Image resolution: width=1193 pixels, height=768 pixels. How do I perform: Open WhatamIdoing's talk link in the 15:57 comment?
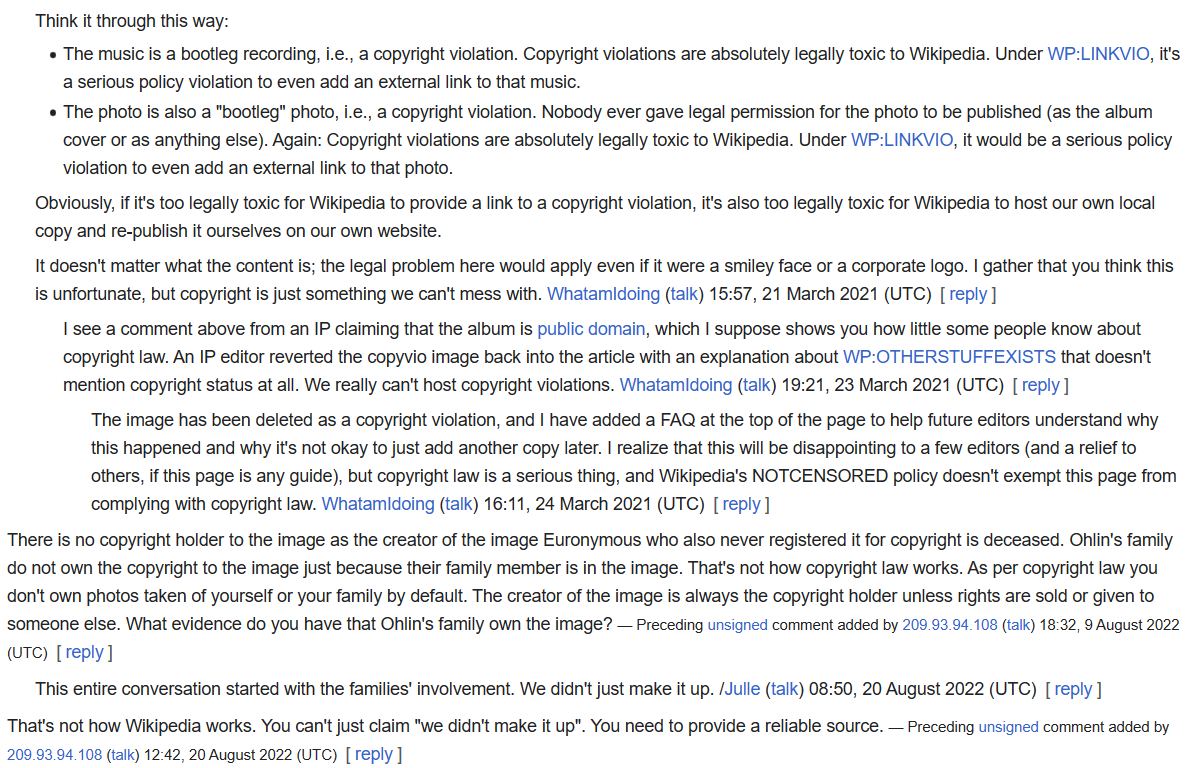click(x=684, y=294)
